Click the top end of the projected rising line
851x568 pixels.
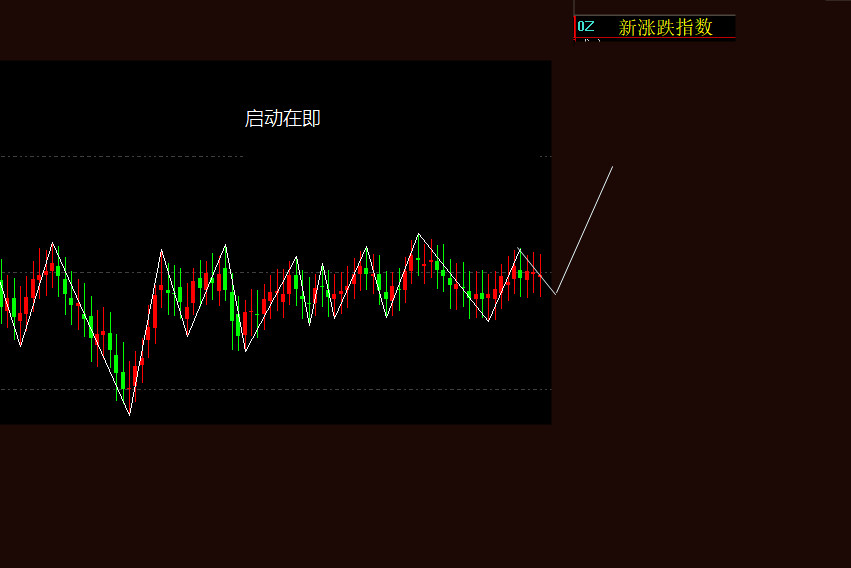pos(613,167)
